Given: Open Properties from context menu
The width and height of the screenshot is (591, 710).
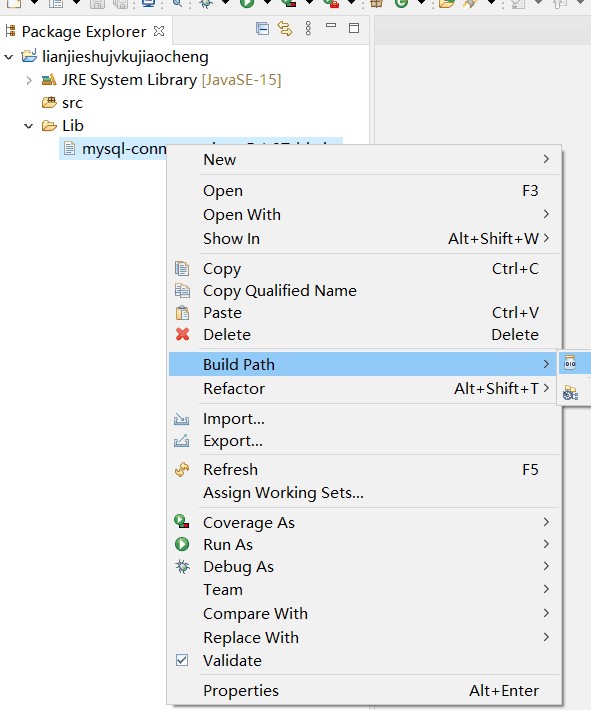Looking at the screenshot, I should [x=365, y=691].
